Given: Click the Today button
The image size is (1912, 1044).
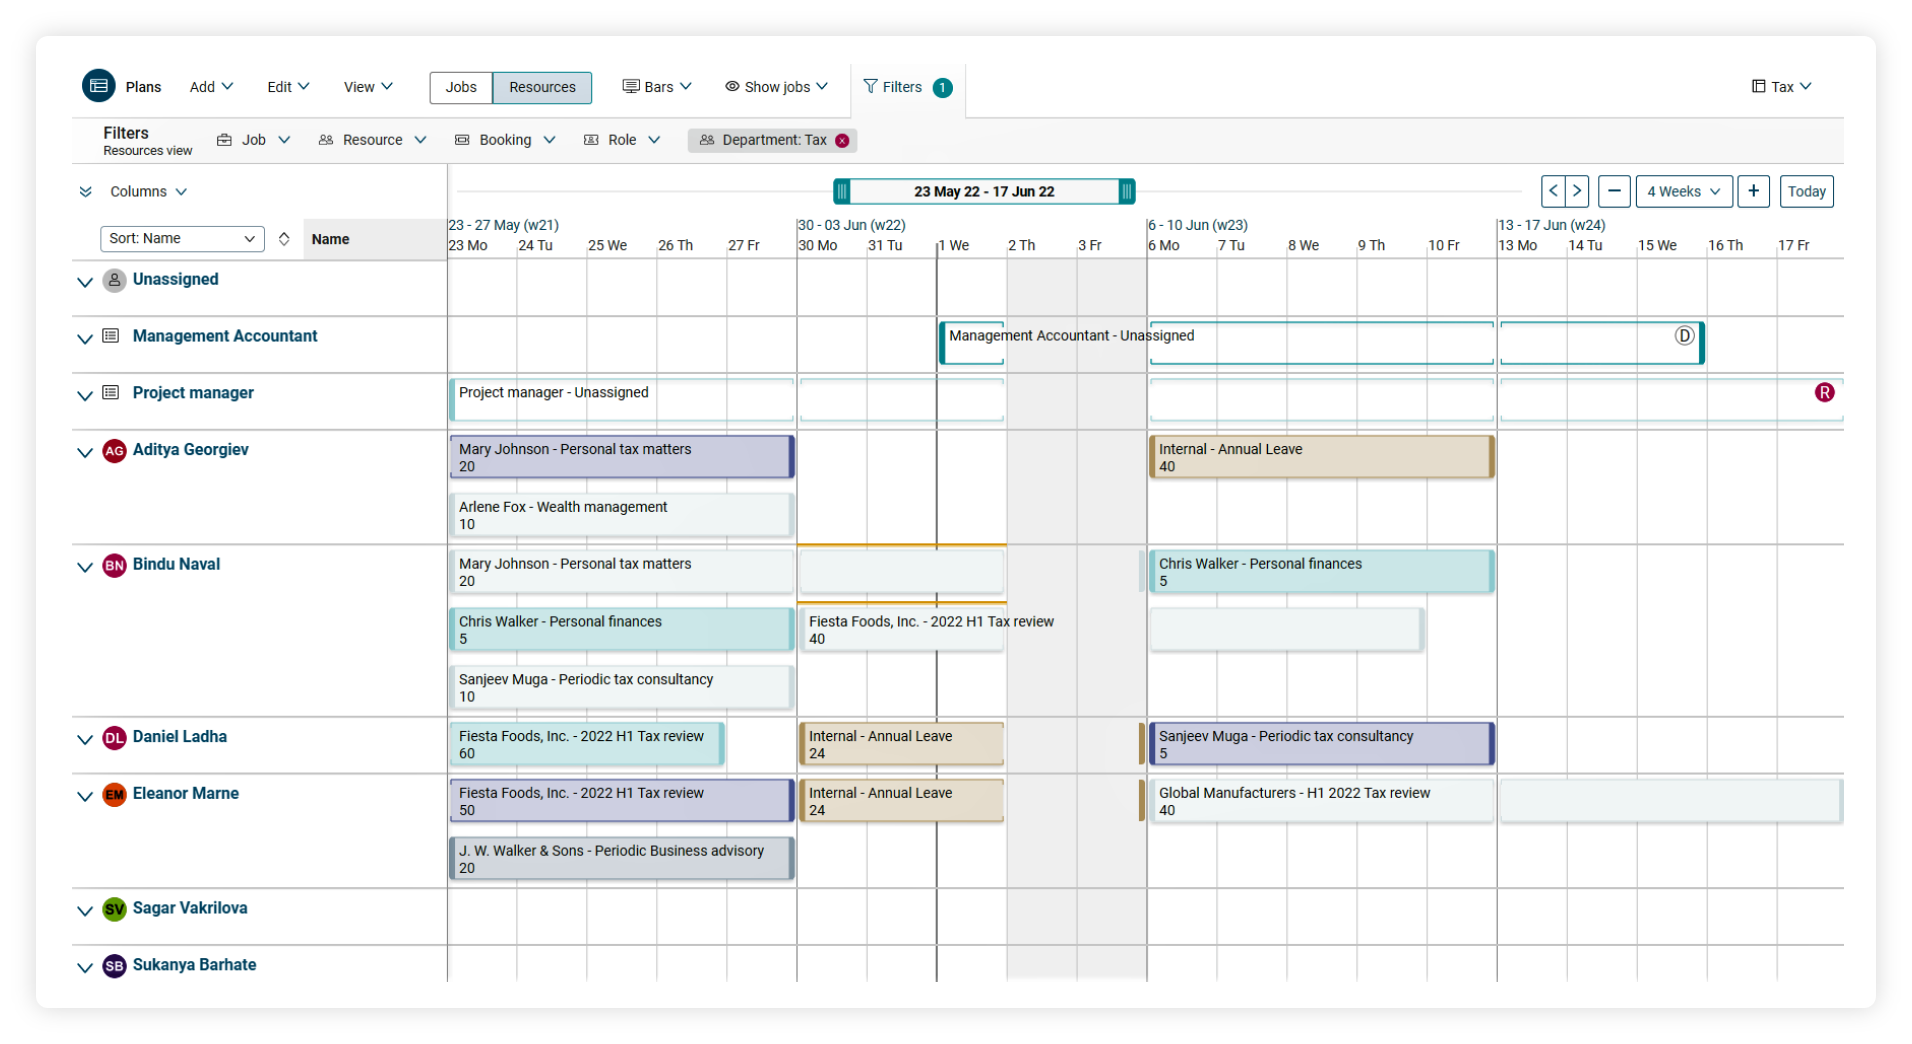Looking at the screenshot, I should point(1806,191).
